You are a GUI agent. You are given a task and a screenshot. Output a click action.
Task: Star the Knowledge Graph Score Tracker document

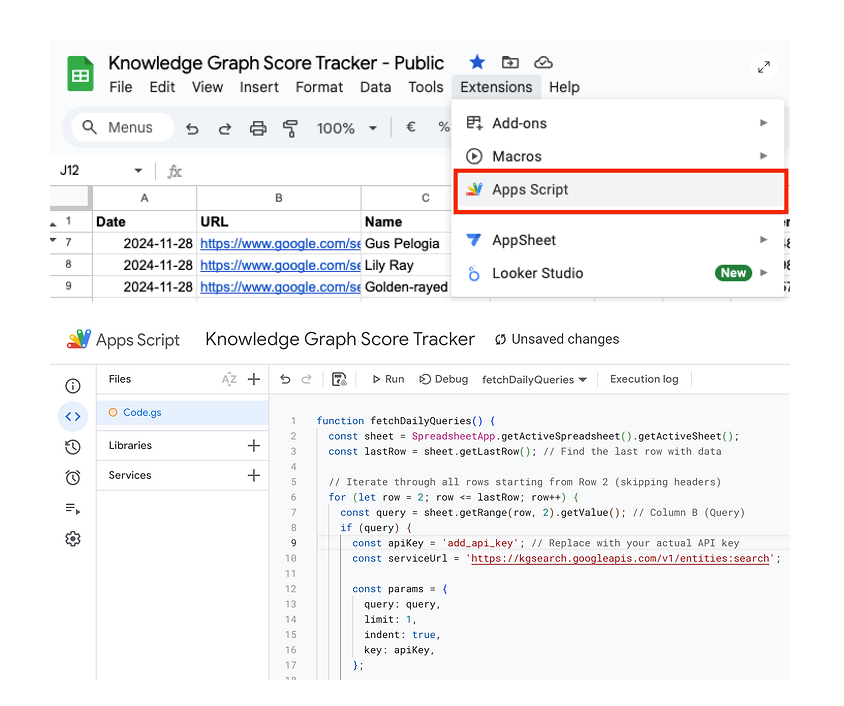(477, 62)
